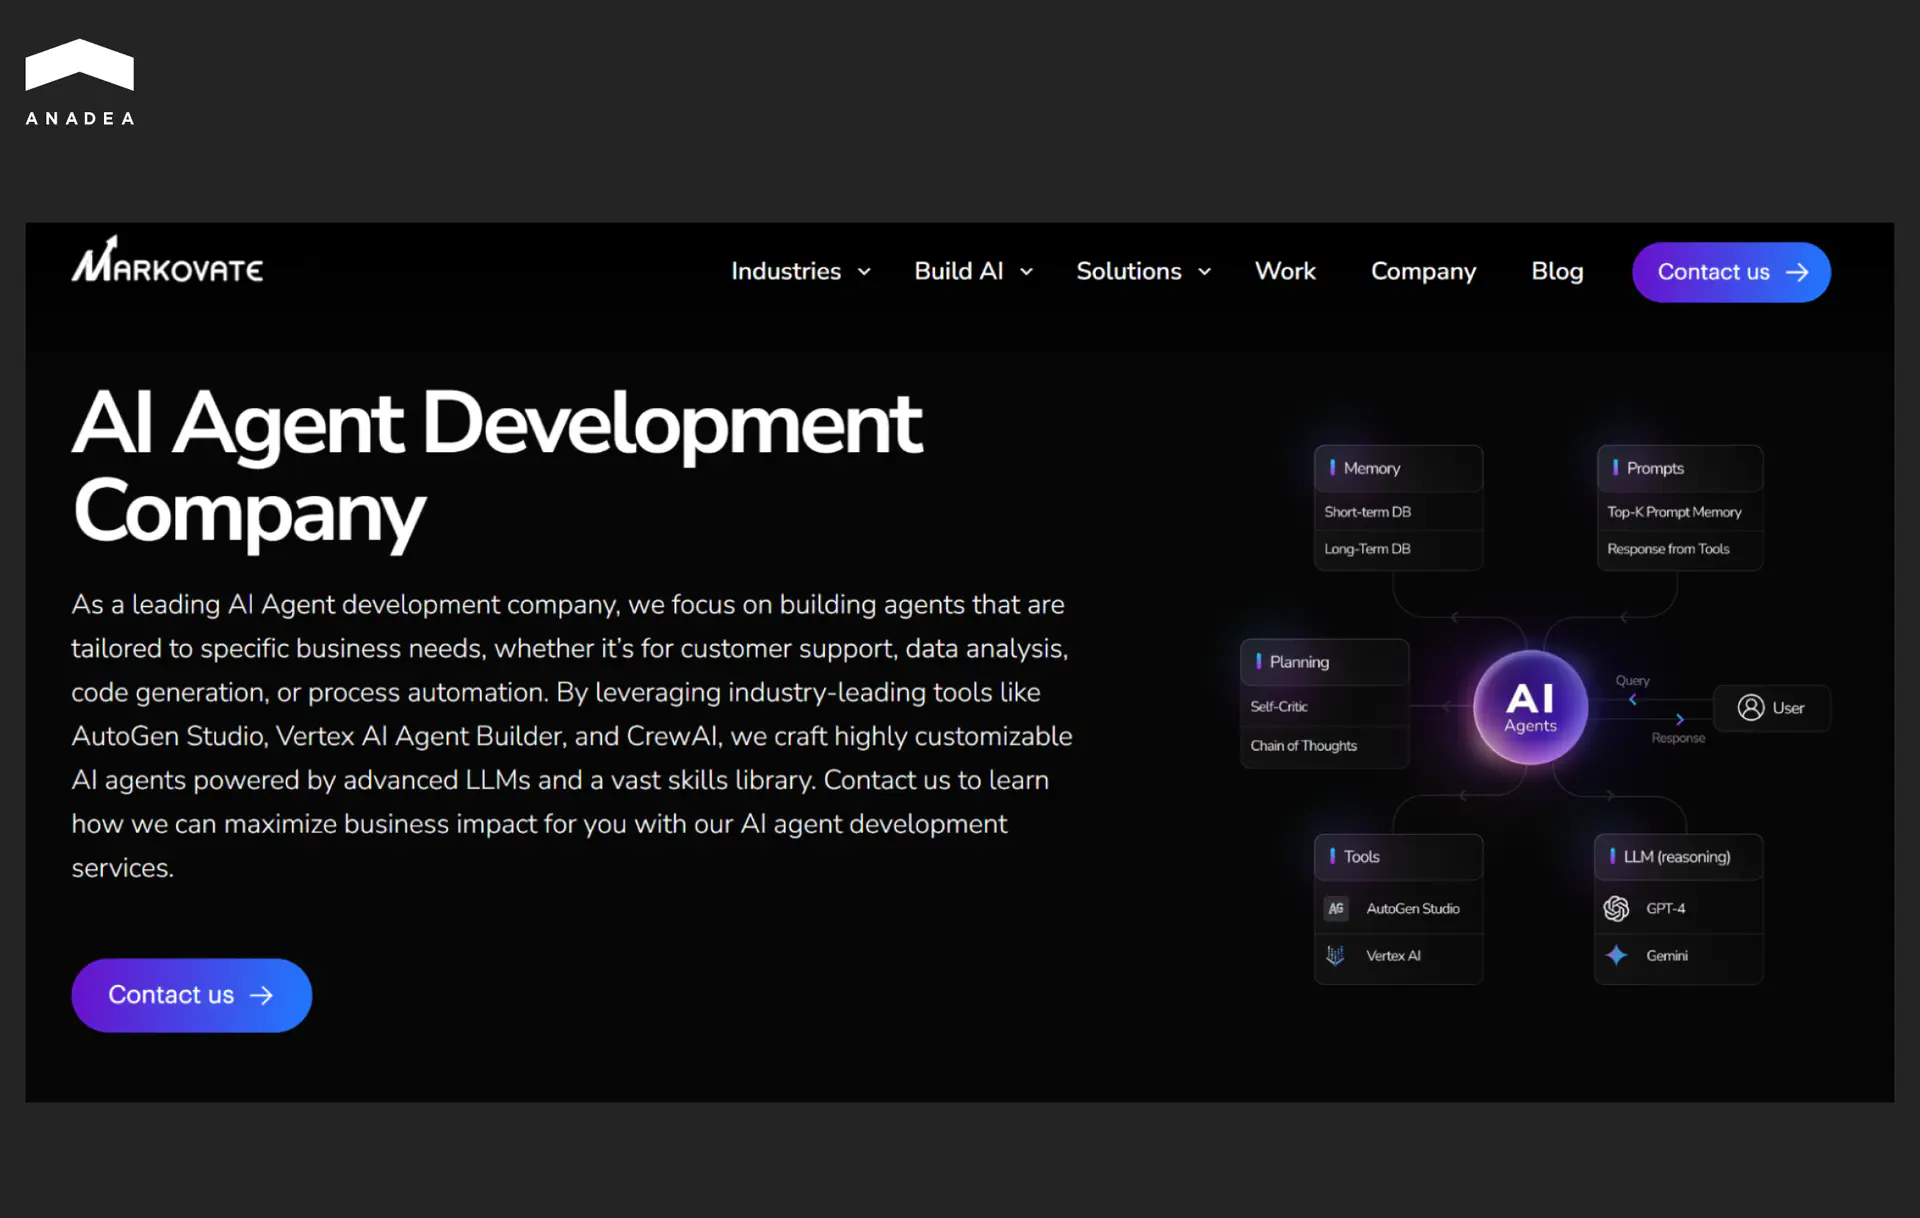Viewport: 1920px width, 1218px height.
Task: Expand the Solutions dropdown chevron
Action: pos(1205,272)
